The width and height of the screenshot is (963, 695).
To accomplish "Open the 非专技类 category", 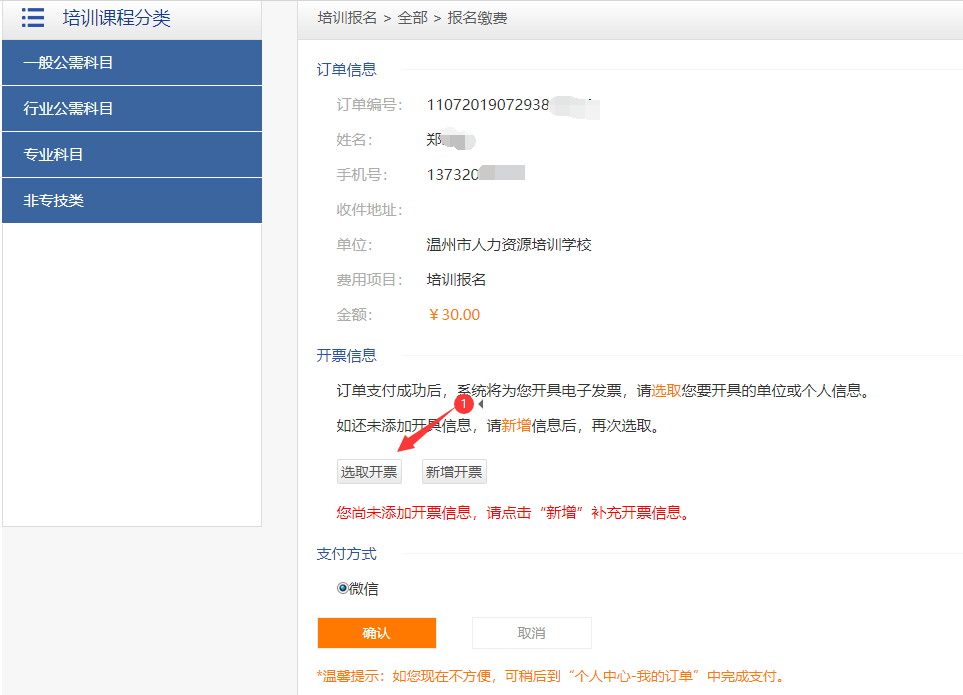I will (x=132, y=201).
